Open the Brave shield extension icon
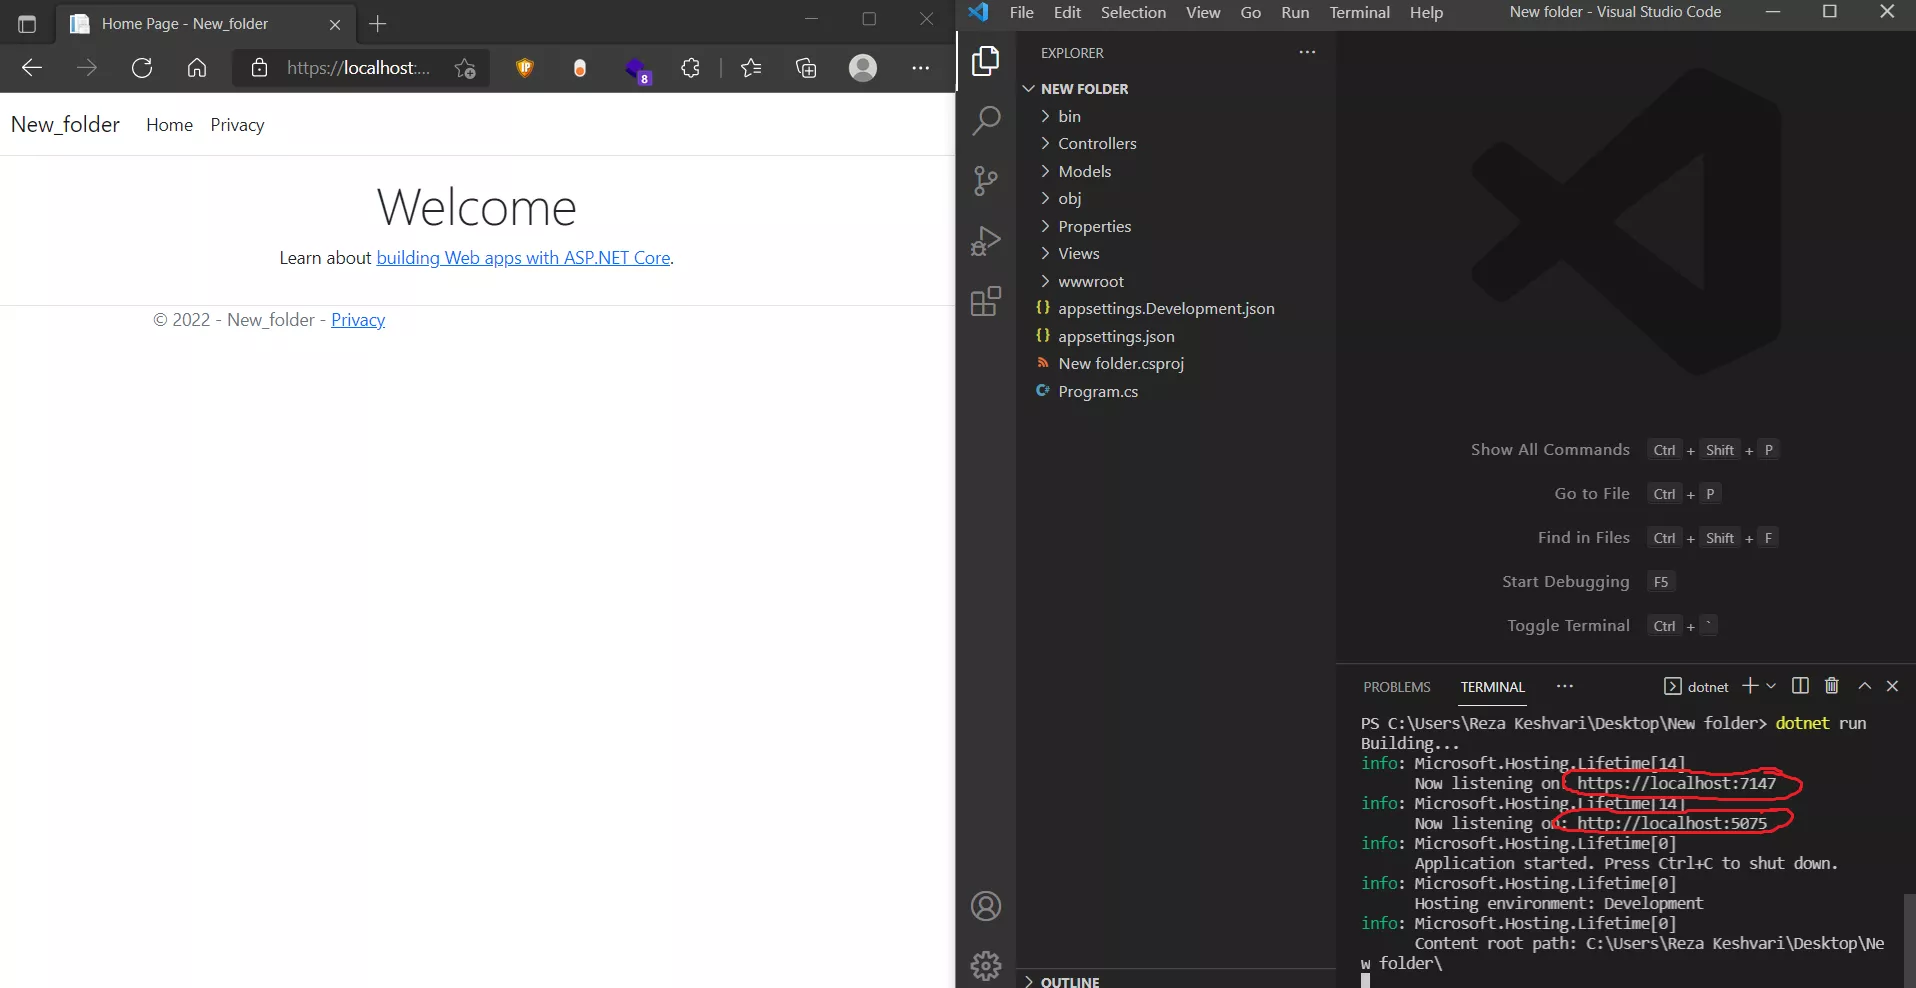Viewport: 1916px width, 988px height. pos(525,68)
